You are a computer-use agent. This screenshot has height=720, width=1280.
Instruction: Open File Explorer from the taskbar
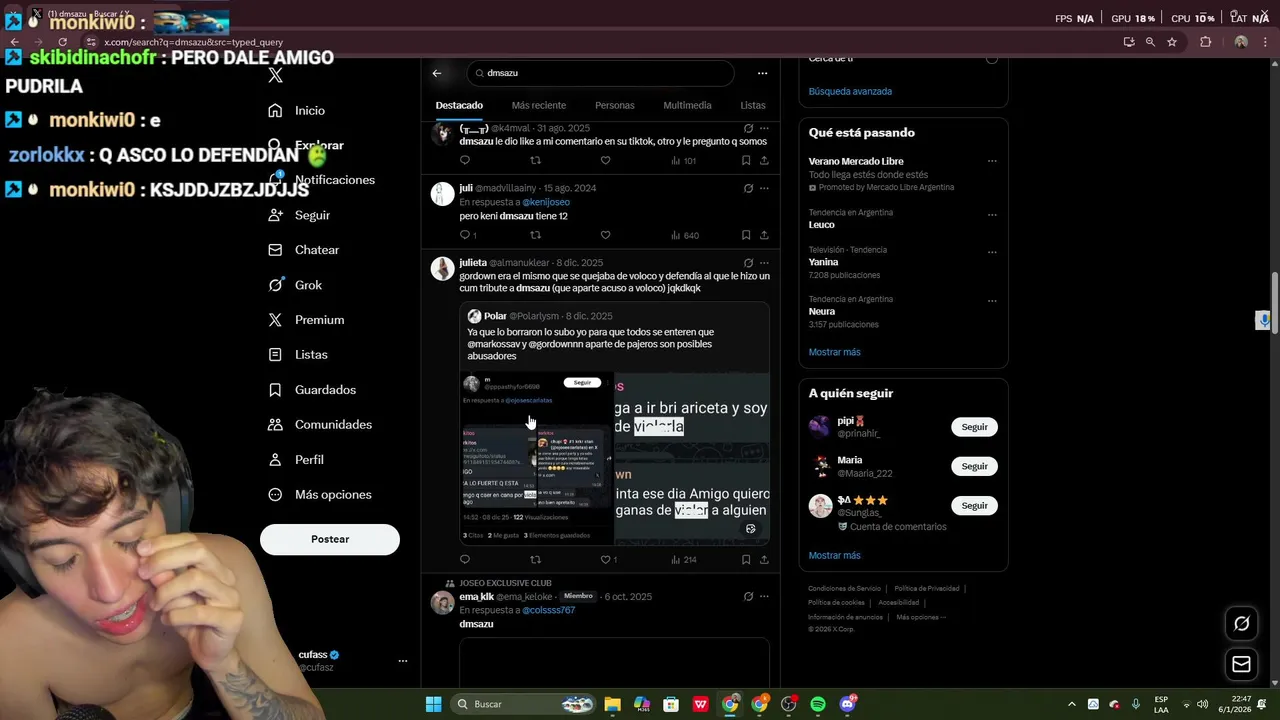pos(612,704)
